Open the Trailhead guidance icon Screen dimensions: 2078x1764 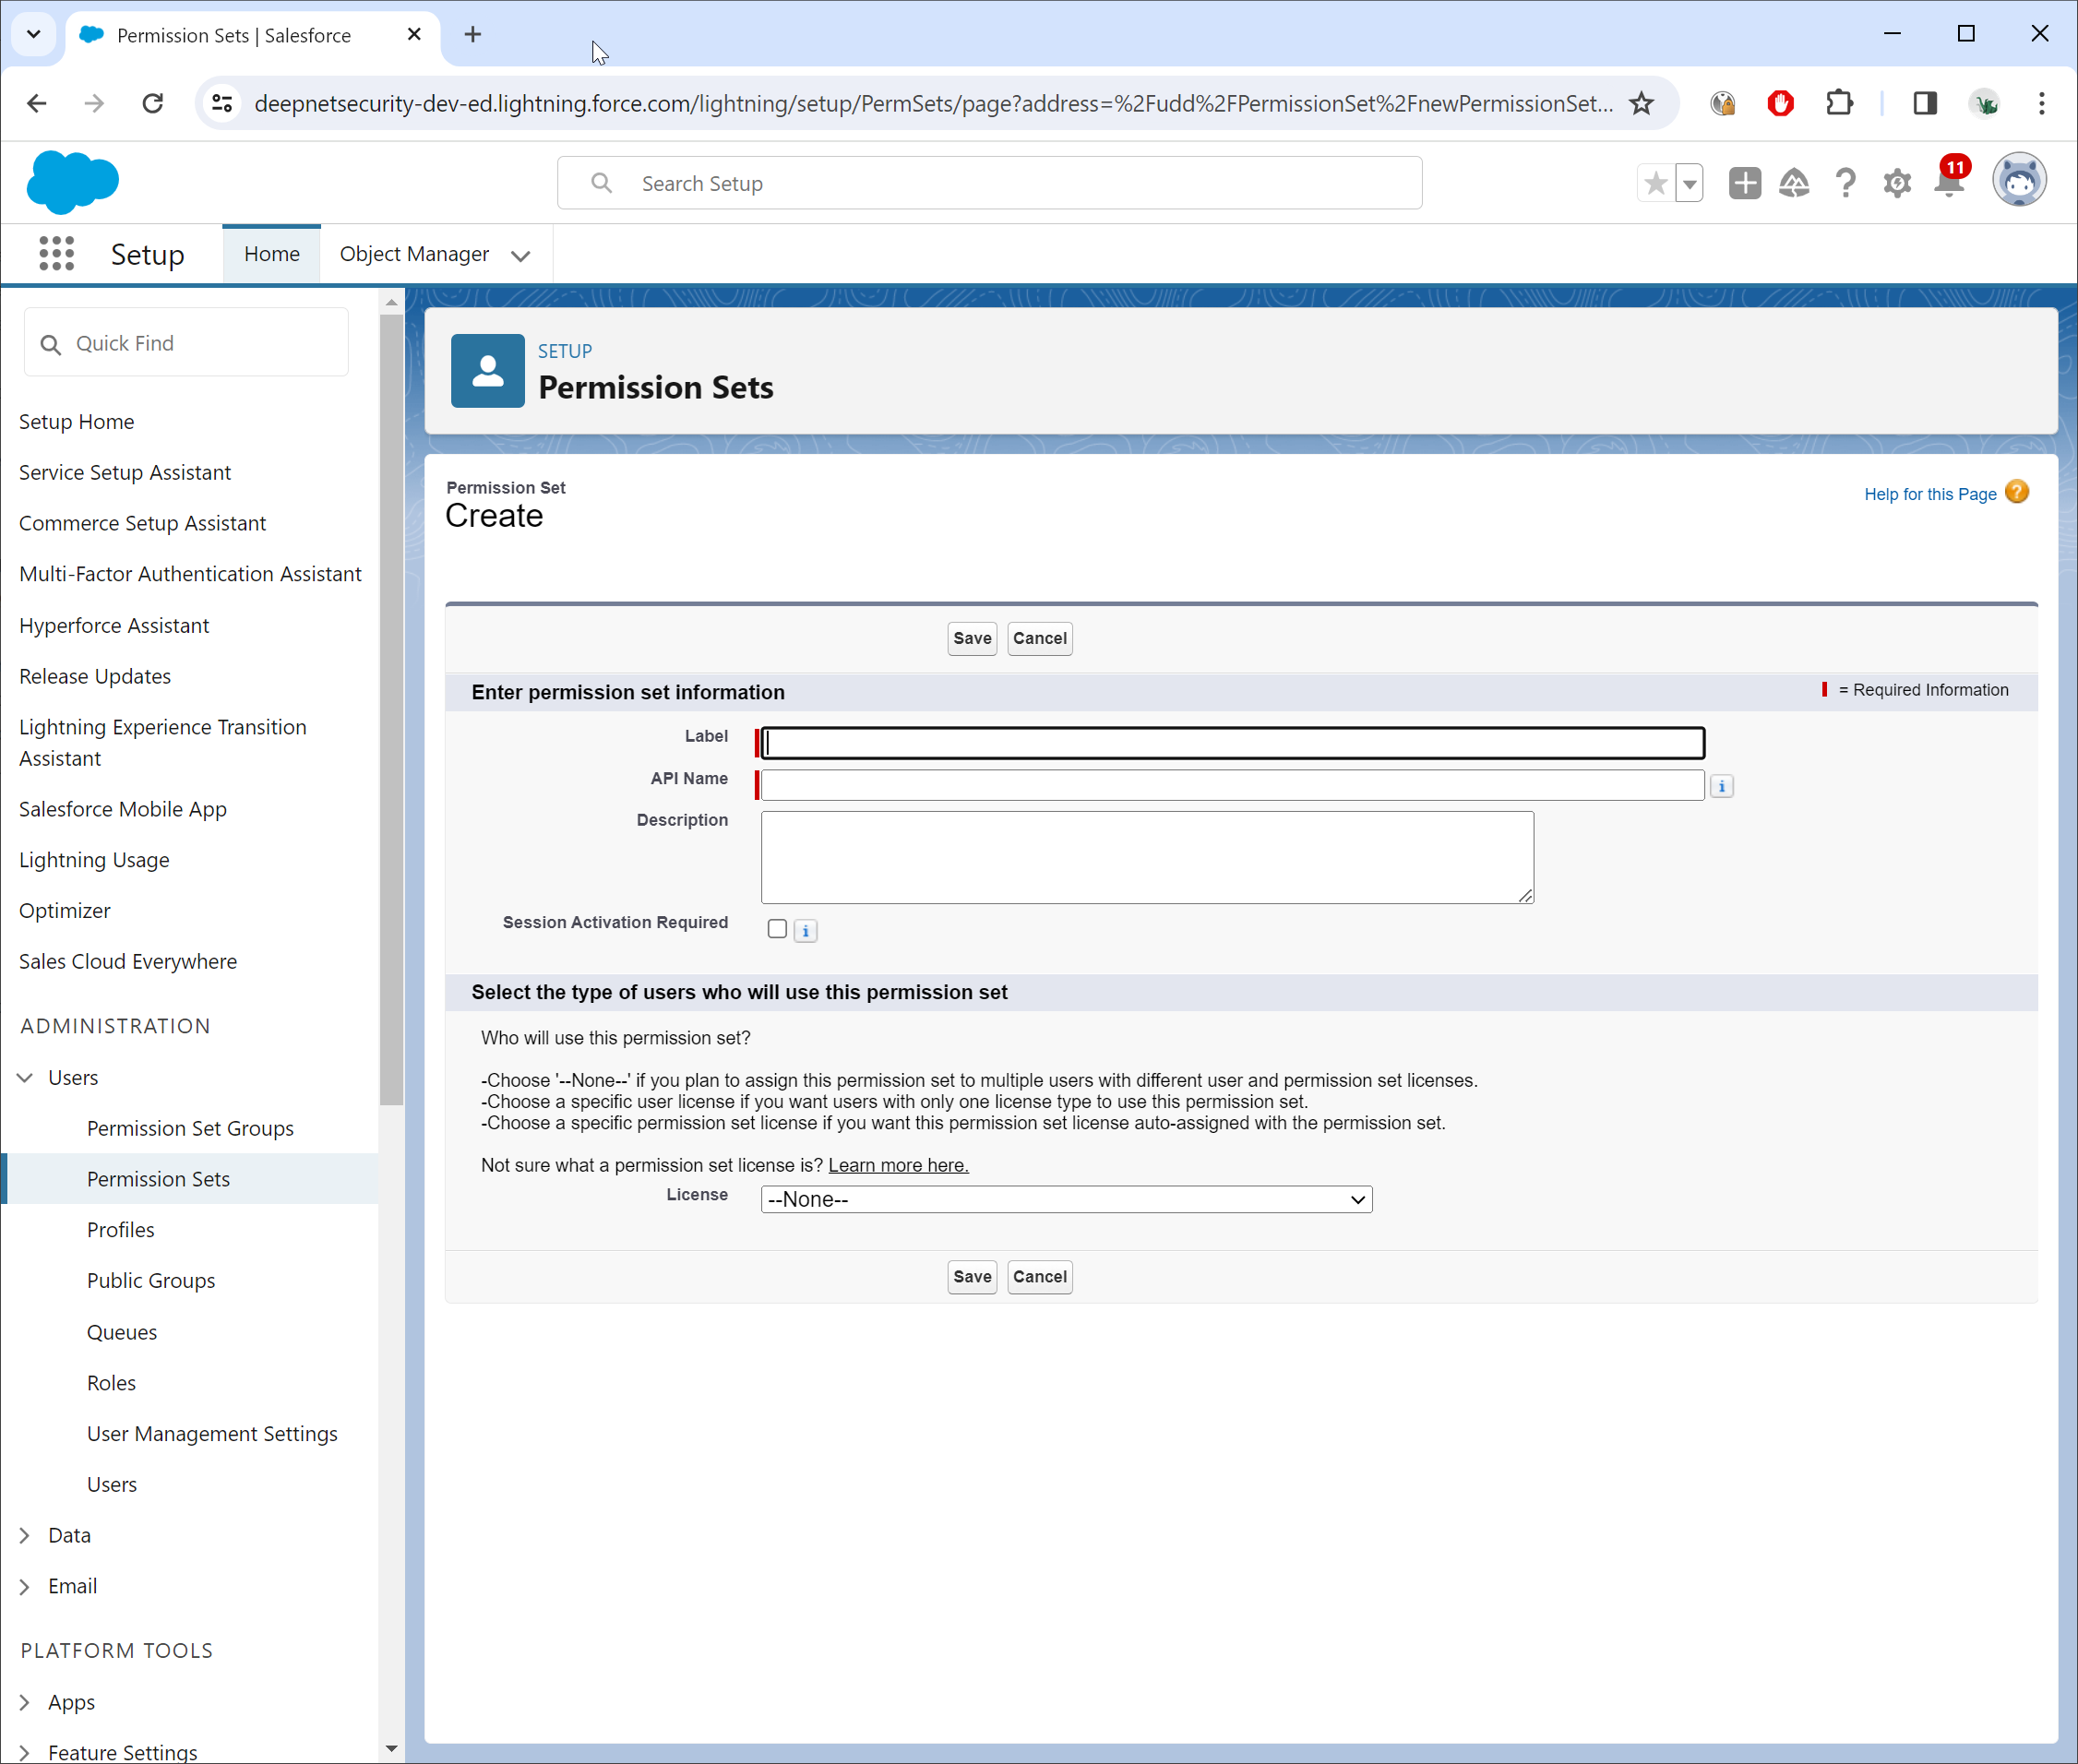pyautogui.click(x=1794, y=184)
